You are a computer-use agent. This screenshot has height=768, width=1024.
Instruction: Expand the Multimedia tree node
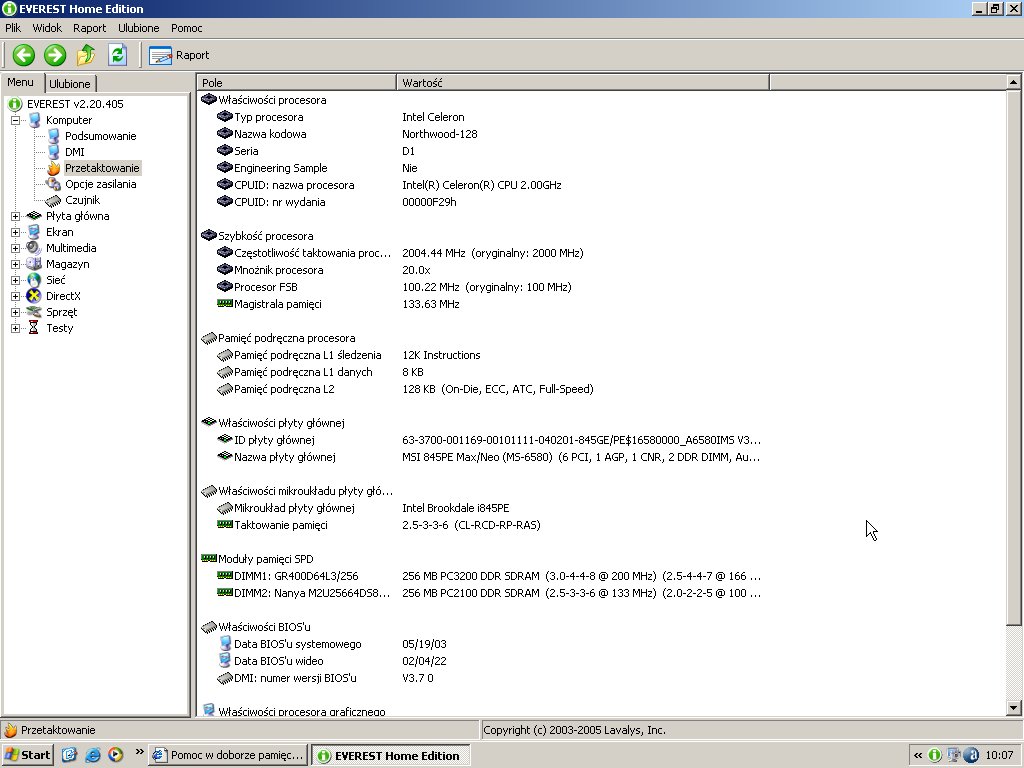coord(16,248)
